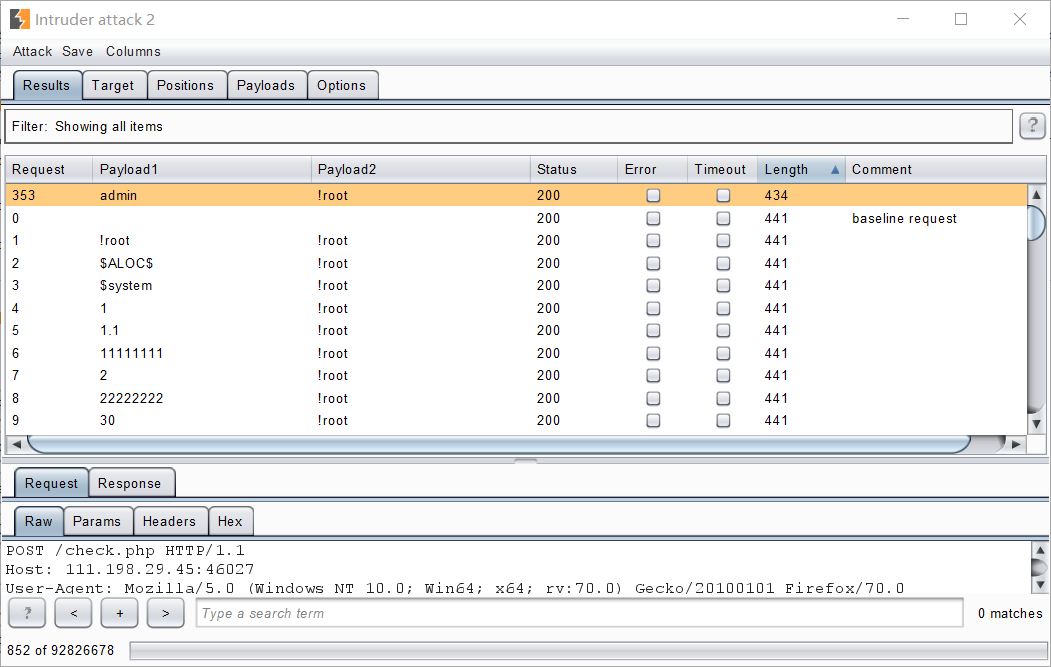This screenshot has height=667, width=1051.
Task: Select row with payload 11111111
Action: click(516, 353)
